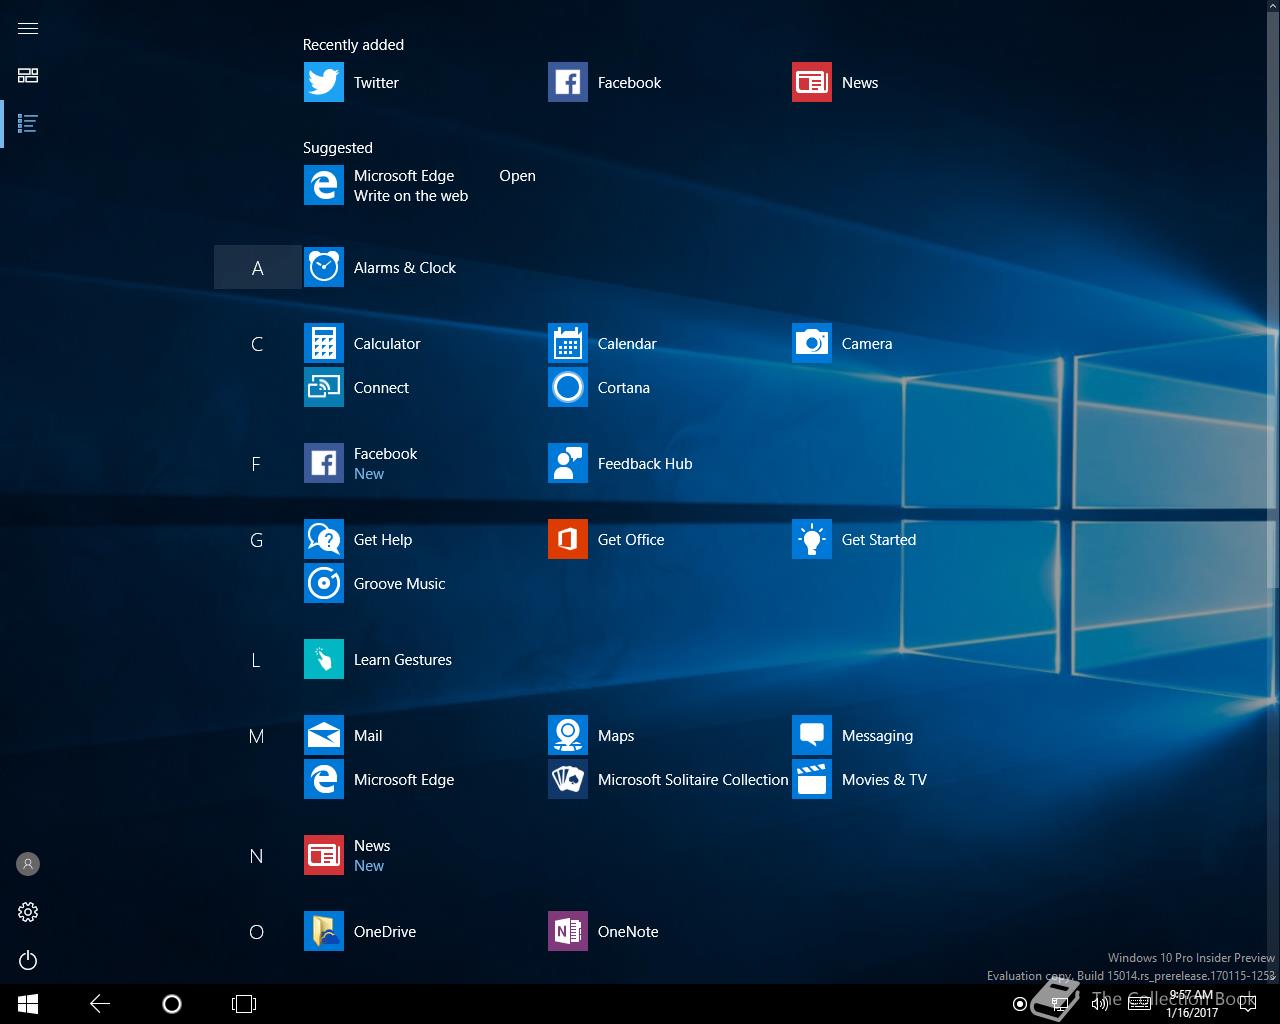1280x1024 pixels.
Task: Open Microsoft Solitaire Collection
Action: pyautogui.click(x=668, y=779)
